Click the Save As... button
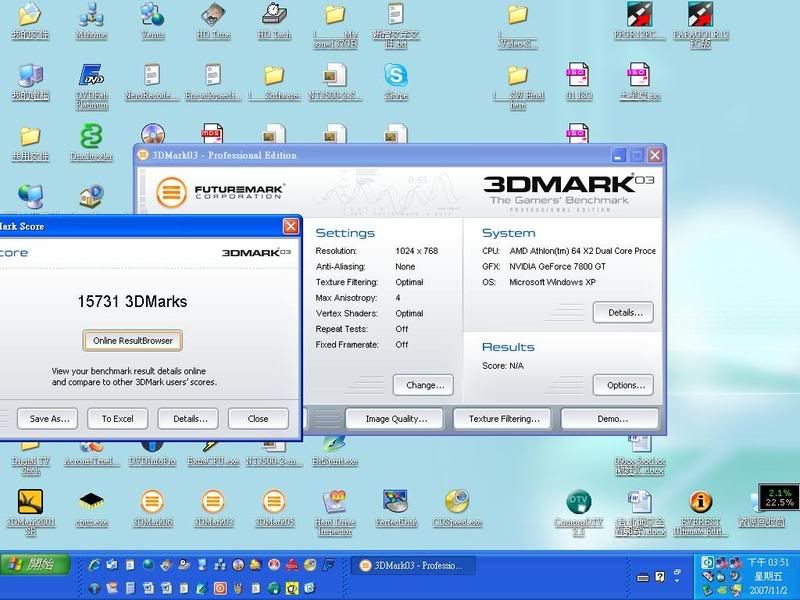 click(47, 418)
